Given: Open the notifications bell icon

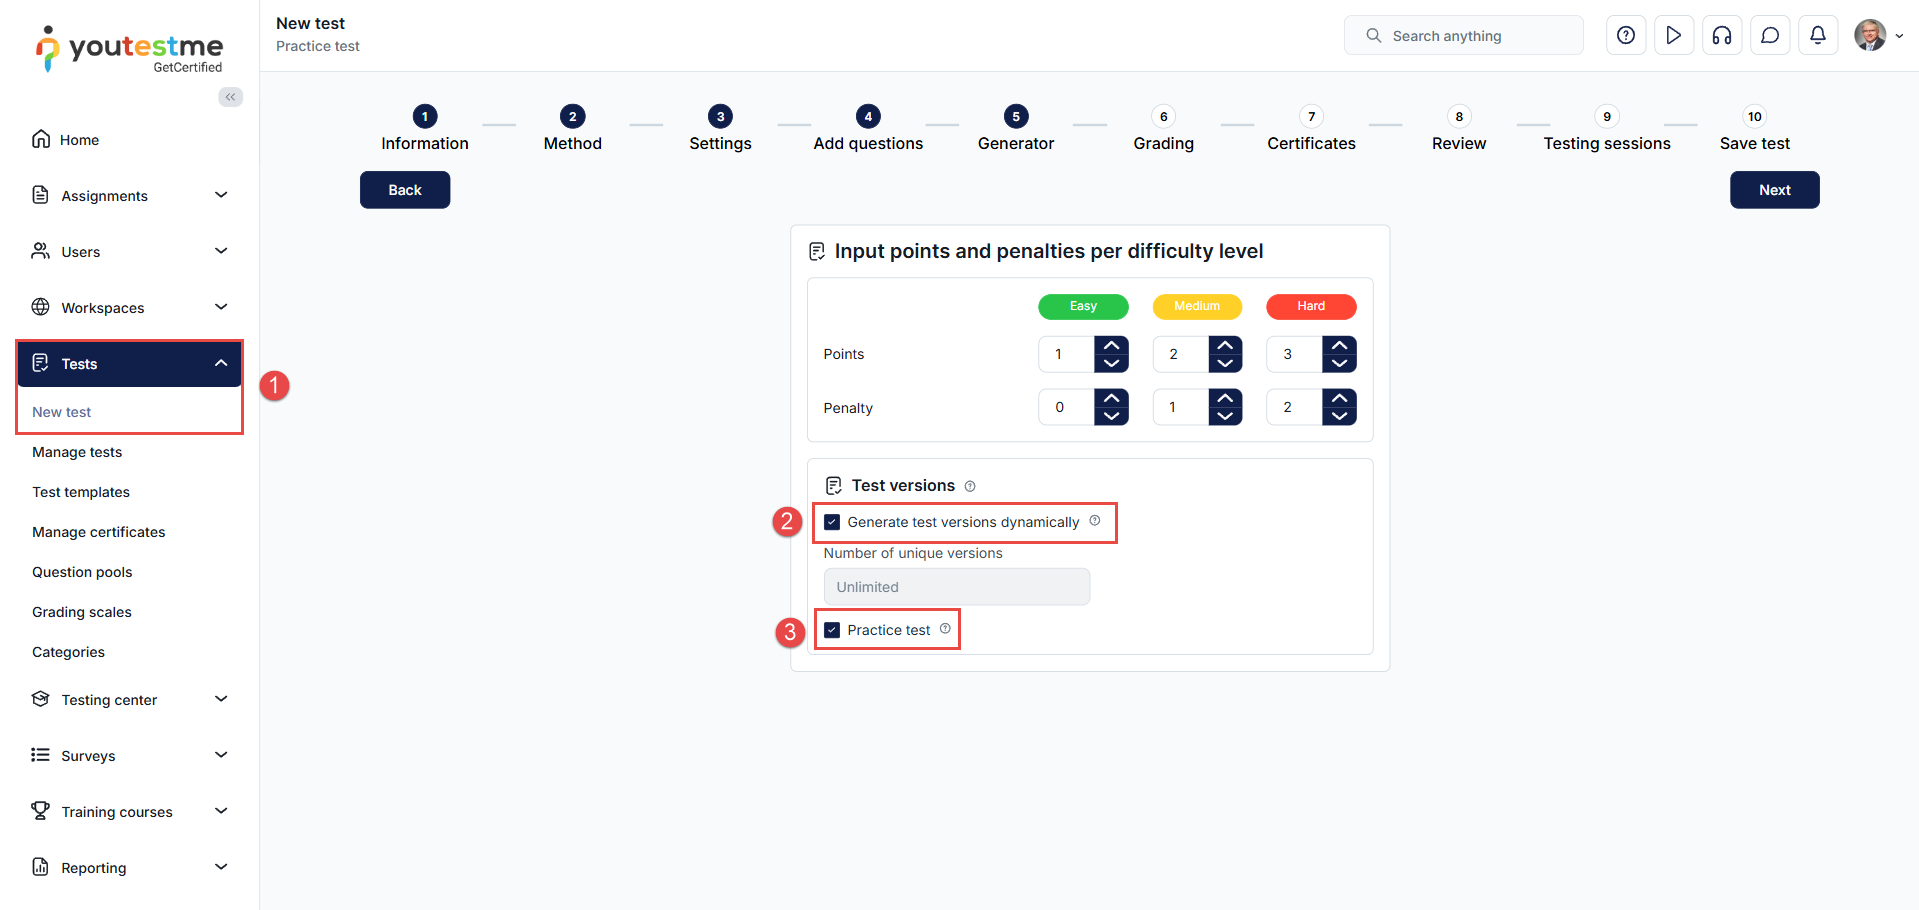Looking at the screenshot, I should tap(1818, 36).
